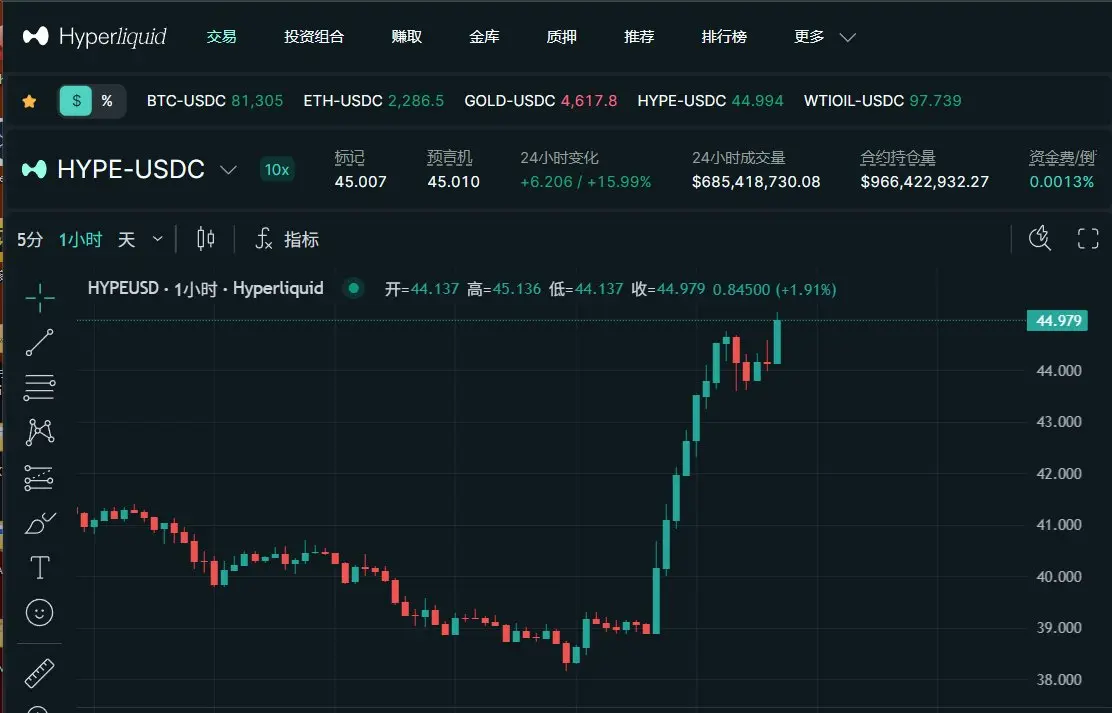
Task: Click the 44.979 current price label
Action: coord(1057,321)
